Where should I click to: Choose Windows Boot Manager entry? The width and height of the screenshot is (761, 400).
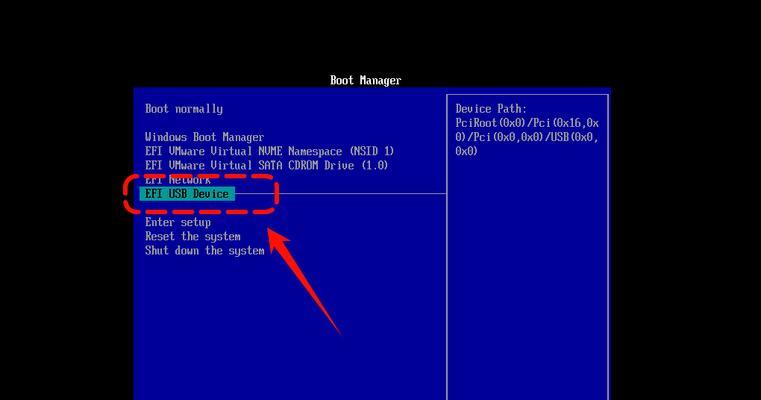tap(204, 137)
